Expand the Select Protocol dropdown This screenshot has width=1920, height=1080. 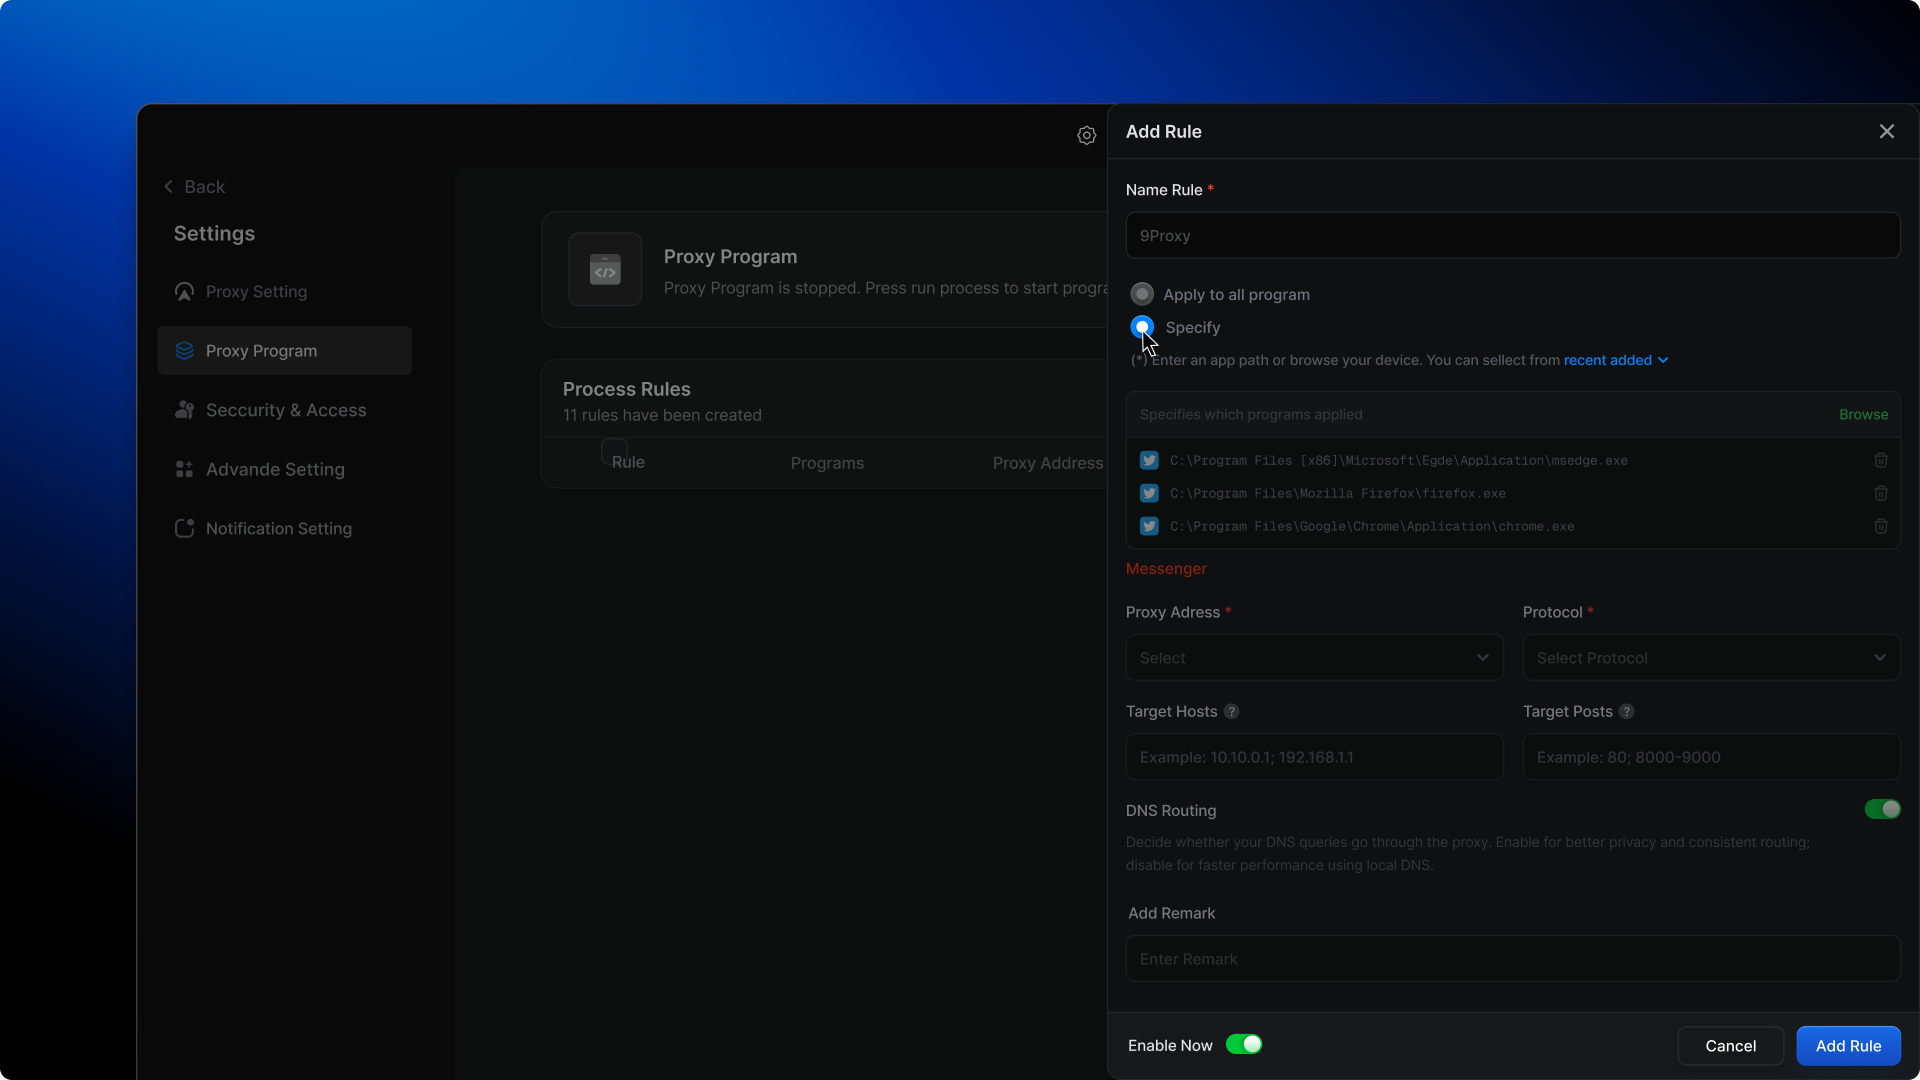(1710, 658)
